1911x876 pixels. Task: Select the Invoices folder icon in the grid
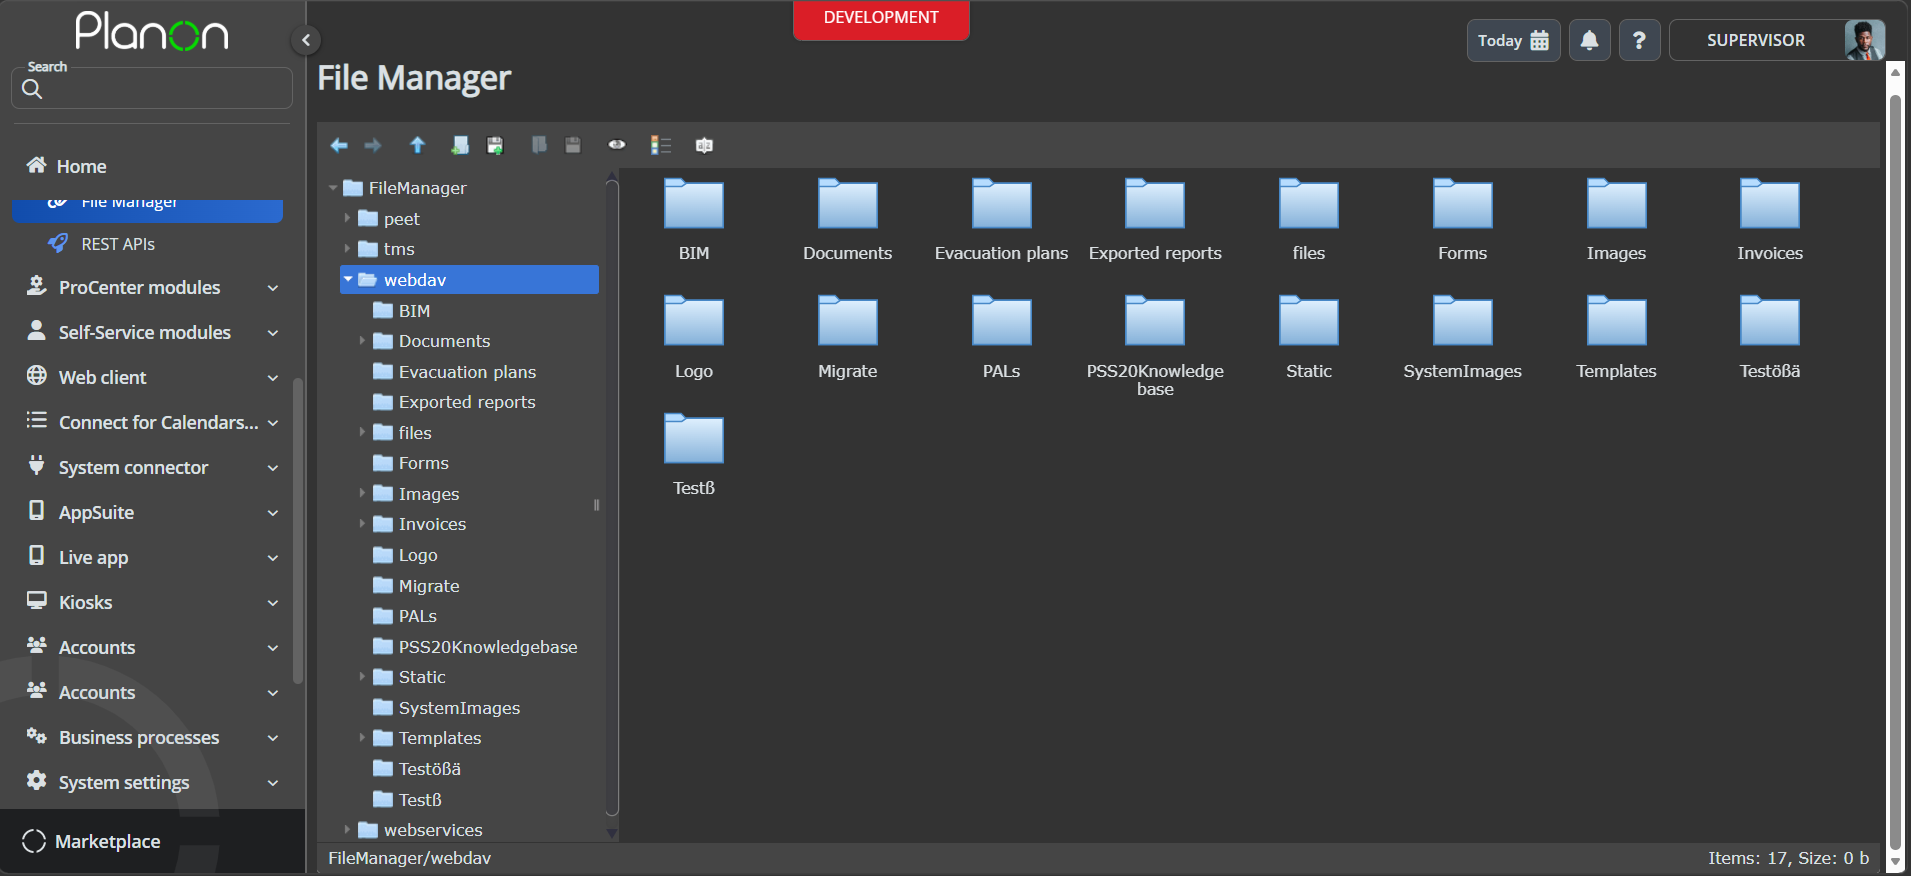1770,204
